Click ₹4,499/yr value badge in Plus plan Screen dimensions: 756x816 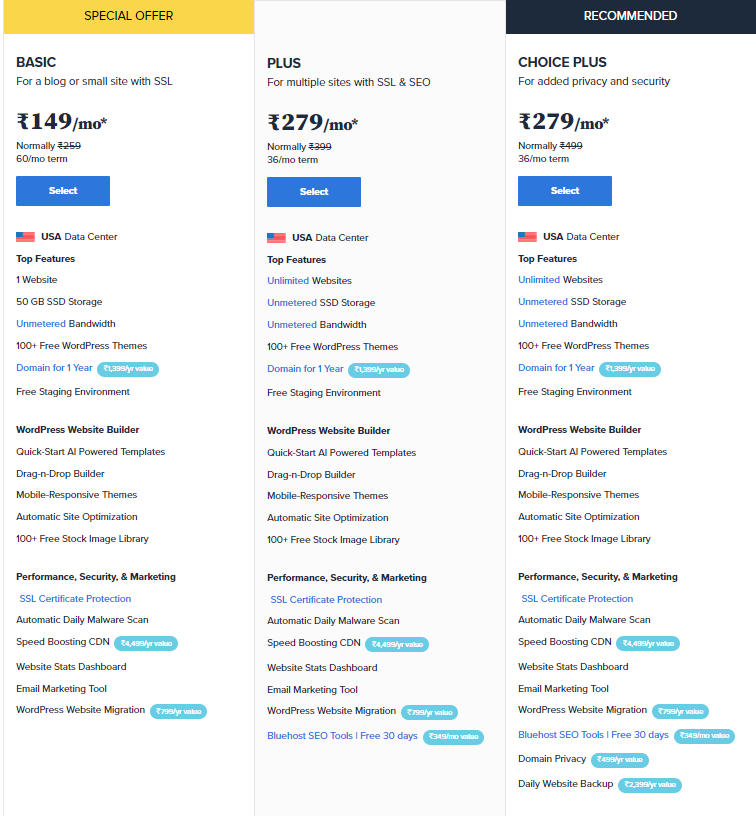[x=397, y=644]
